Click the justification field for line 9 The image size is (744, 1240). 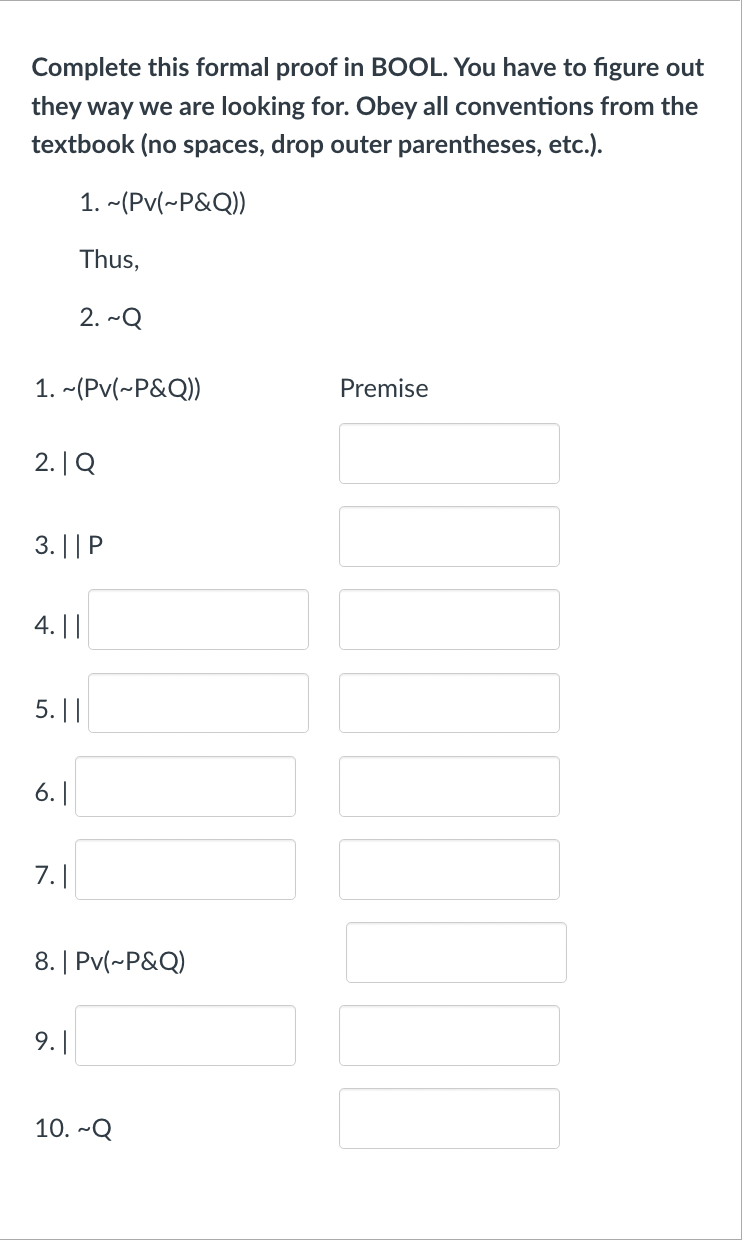[449, 1035]
